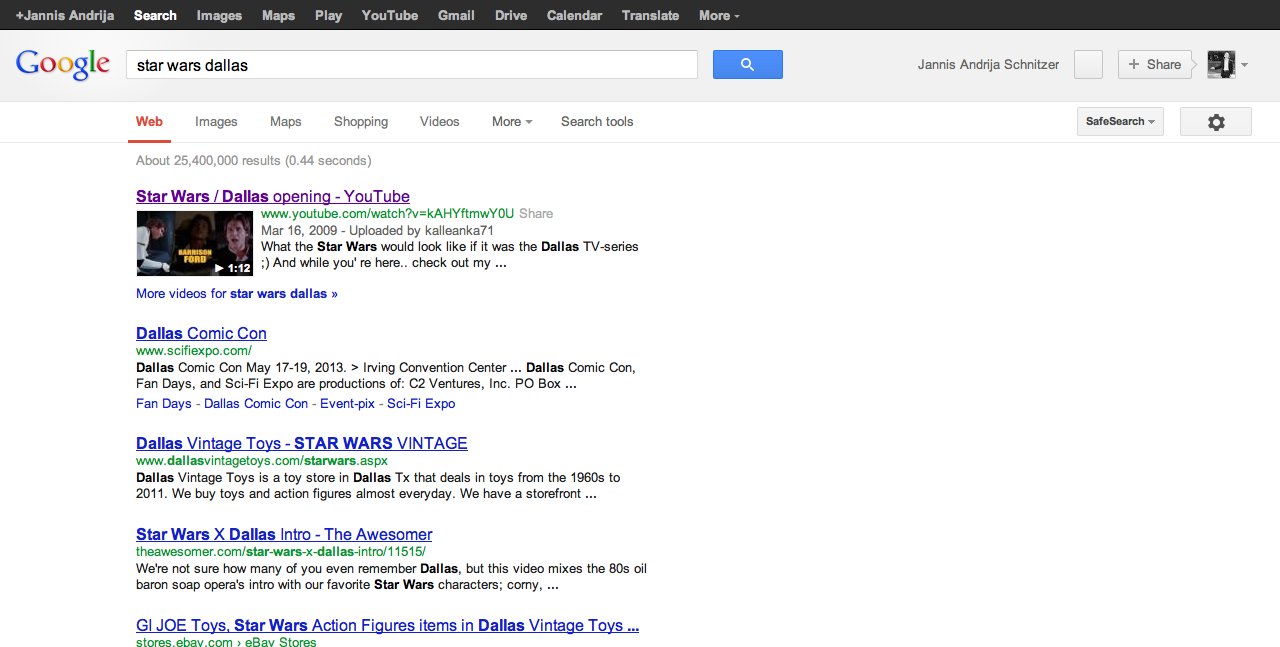
Task: Select the Web results tab
Action: click(x=149, y=121)
